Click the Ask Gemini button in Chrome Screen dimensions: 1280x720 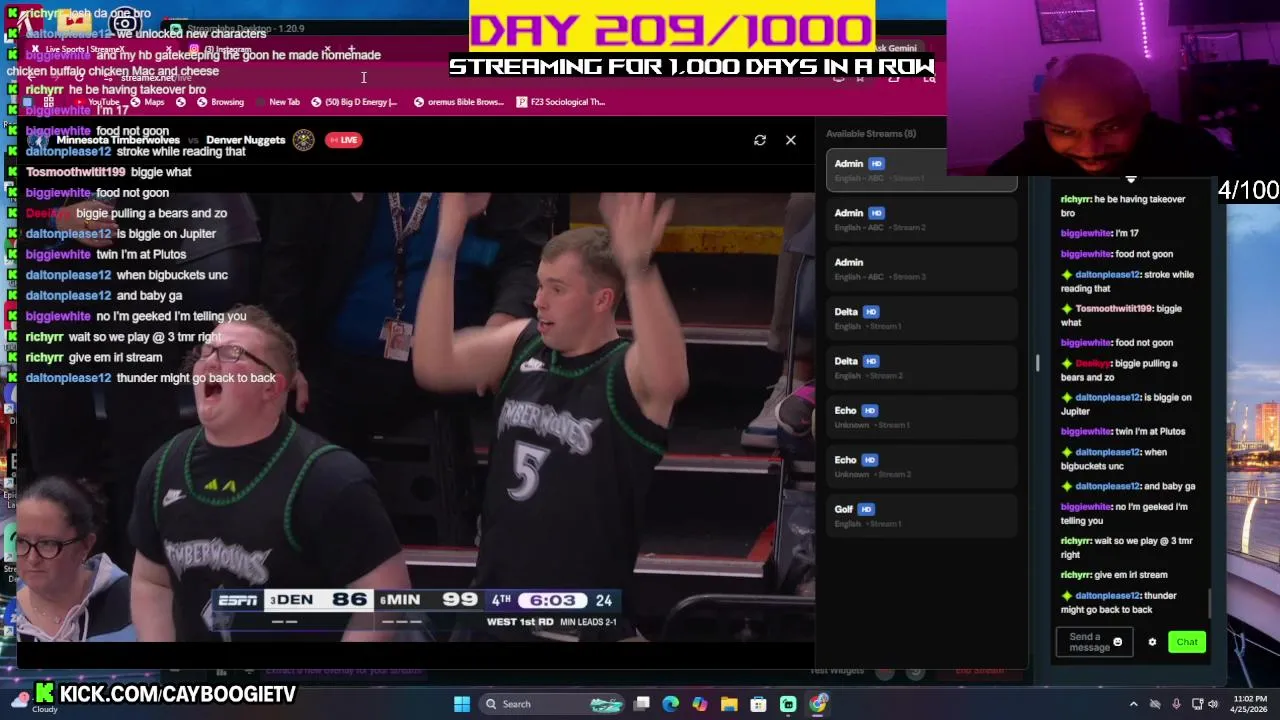[893, 48]
